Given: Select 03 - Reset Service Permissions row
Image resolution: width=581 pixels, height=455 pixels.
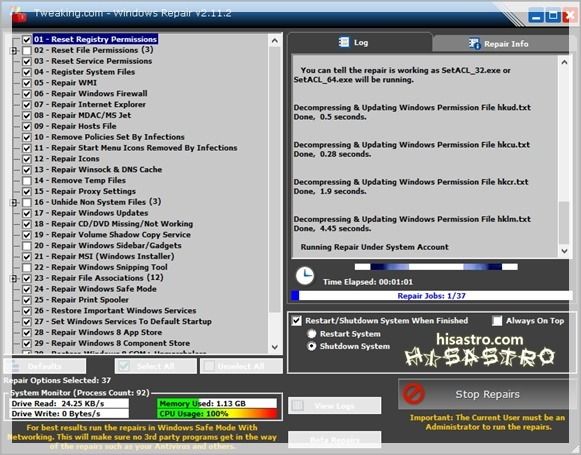Looking at the screenshot, I should click(x=93, y=61).
